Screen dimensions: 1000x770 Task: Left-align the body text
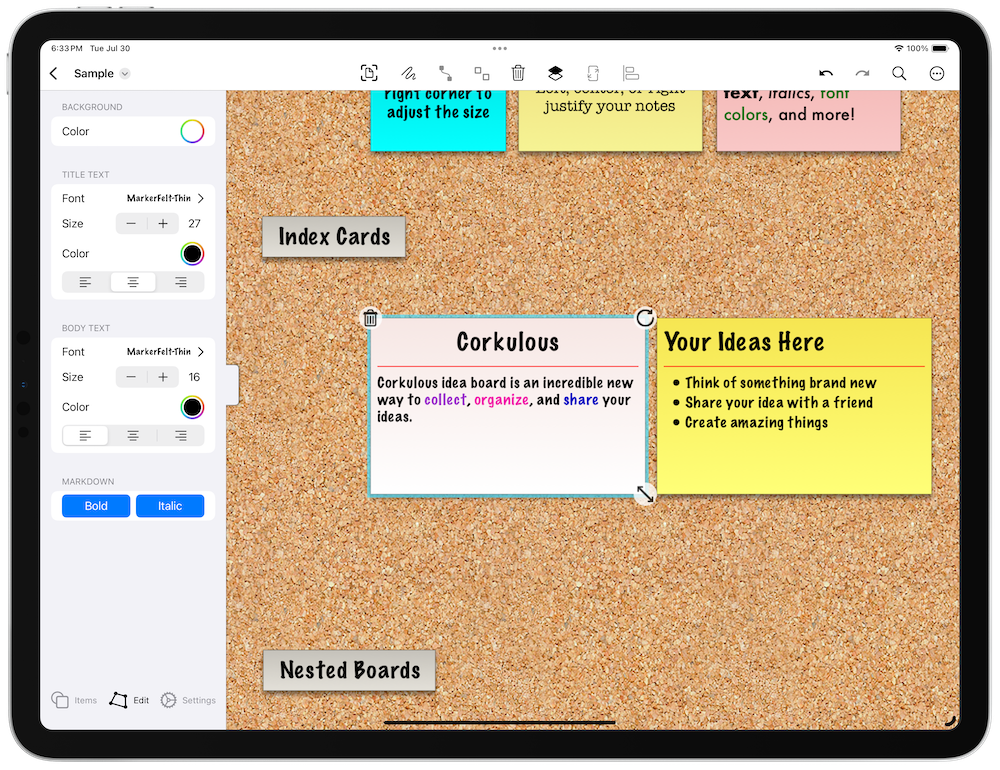tap(85, 436)
